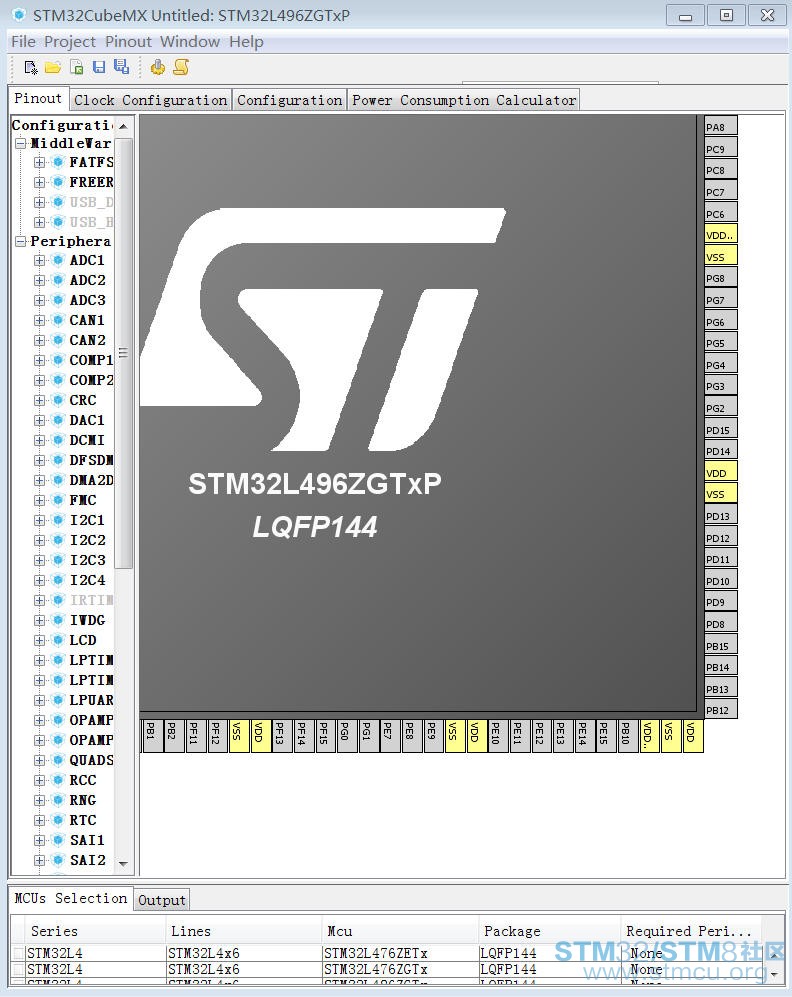Click the Open Project folder icon

point(53,67)
